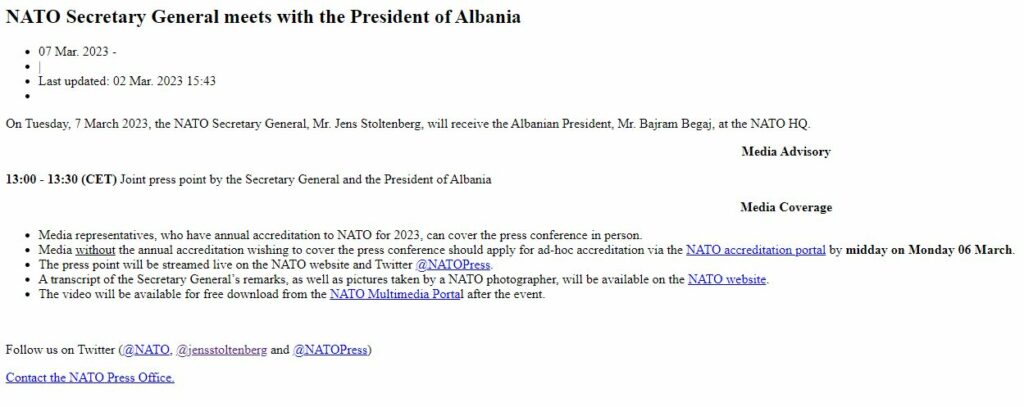This screenshot has width=1024, height=407.
Task: Open the @jensstoltenberg Twitter link
Action: pyautogui.click(x=221, y=350)
